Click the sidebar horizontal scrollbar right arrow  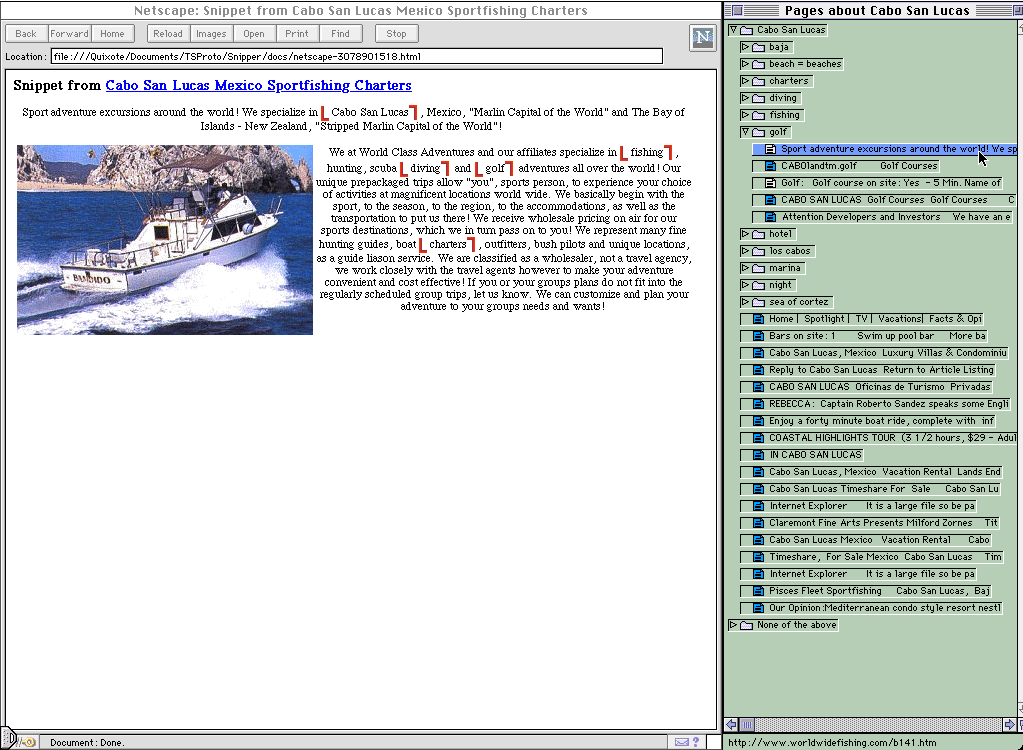click(1009, 725)
